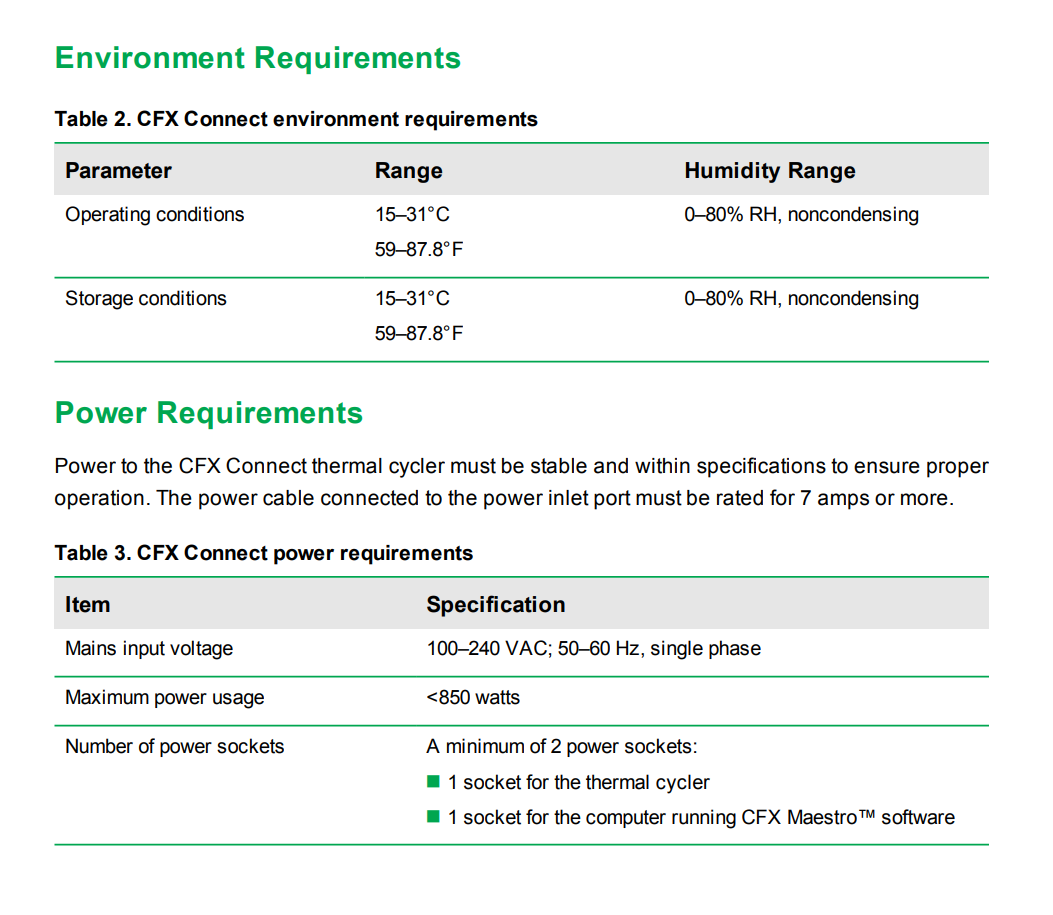Image resolution: width=1053 pixels, height=915 pixels.
Task: Select the "Table 3. CFX Connect power requirements" caption
Action: (264, 552)
